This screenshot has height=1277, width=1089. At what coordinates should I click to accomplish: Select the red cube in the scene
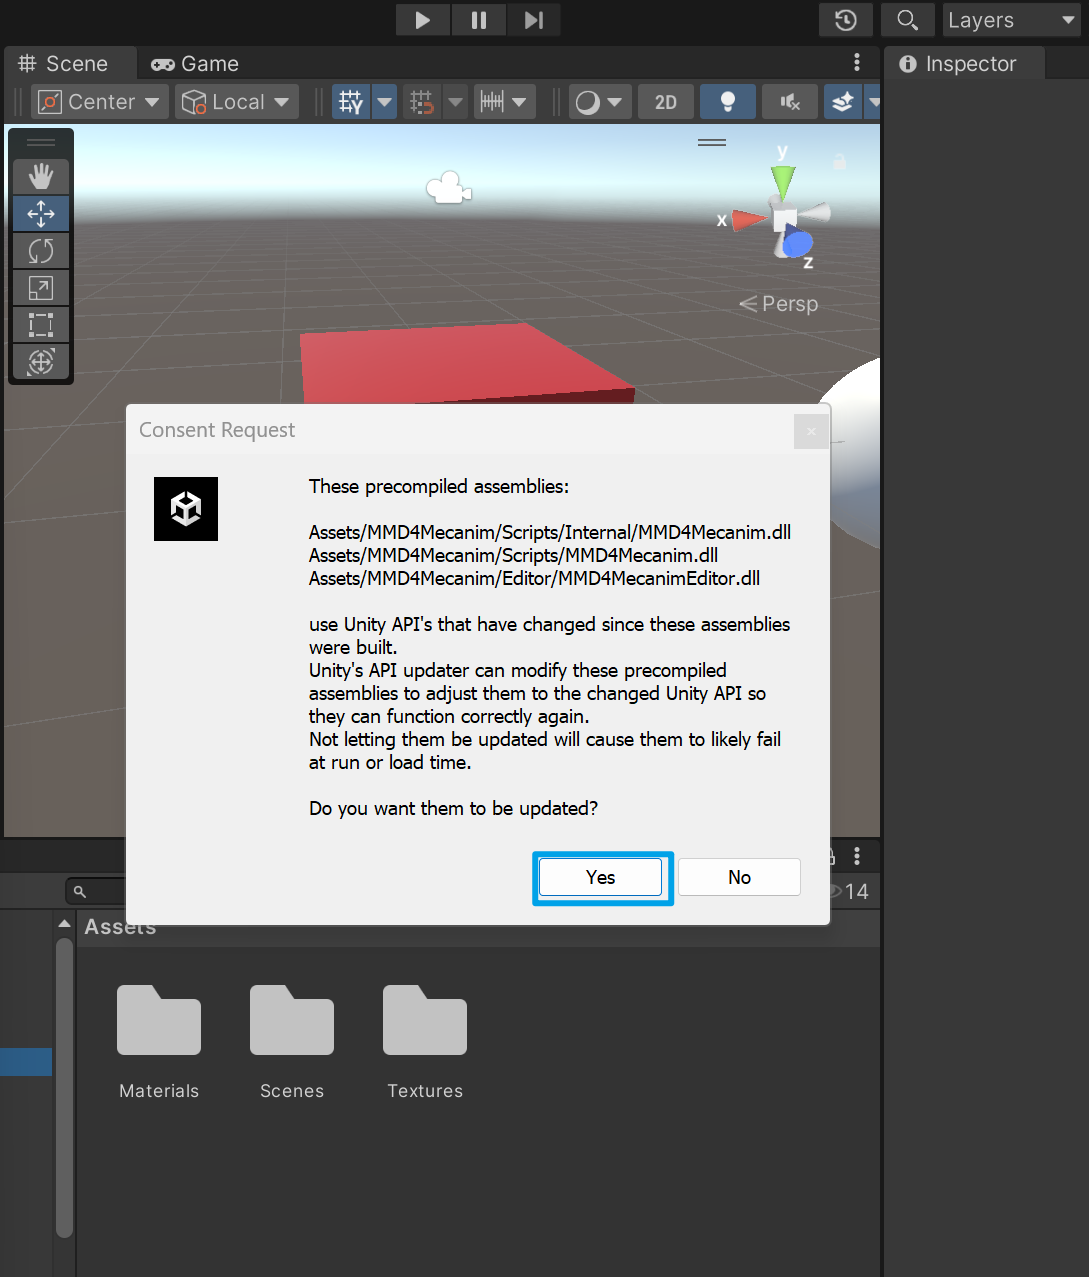[465, 365]
